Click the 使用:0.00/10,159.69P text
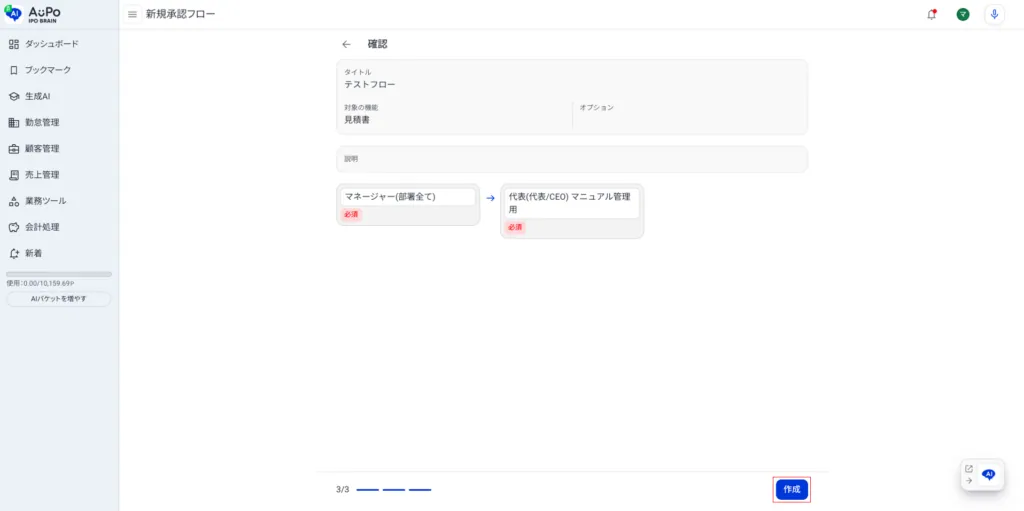Image resolution: width=1024 pixels, height=511 pixels. pyautogui.click(x=40, y=284)
